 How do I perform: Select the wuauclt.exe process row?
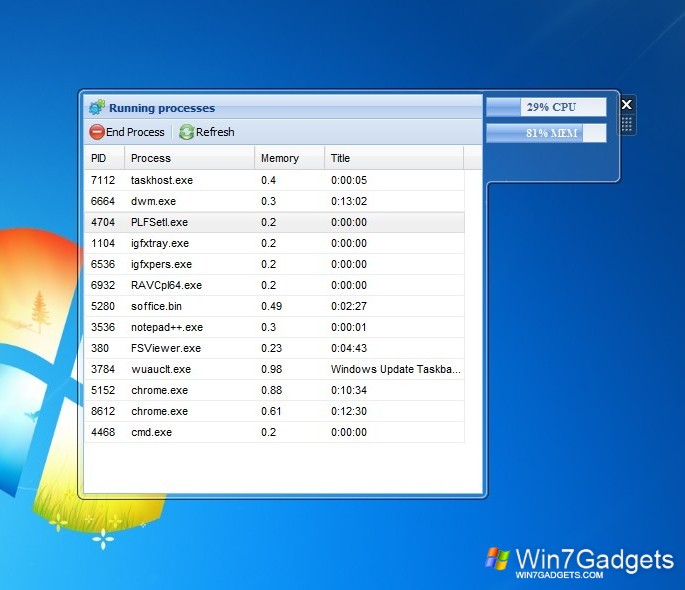tap(274, 369)
